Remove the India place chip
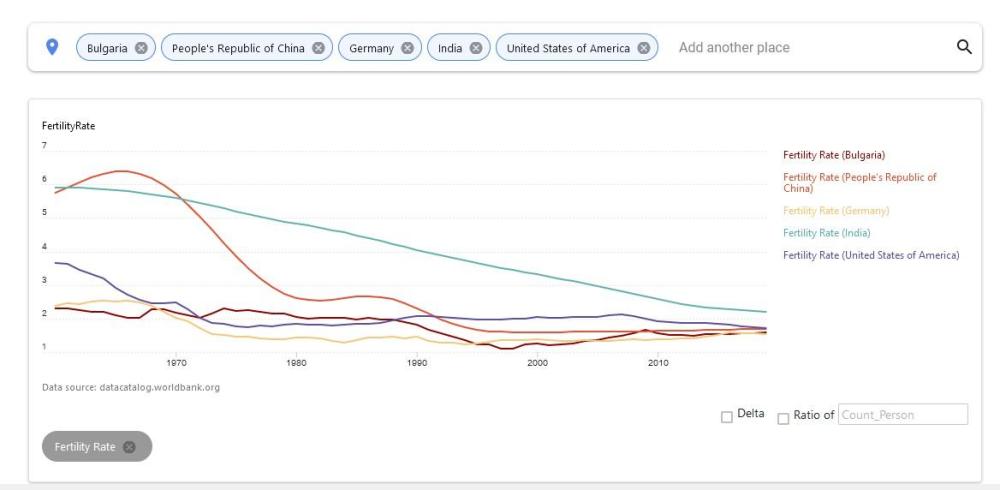The image size is (1000, 490). click(x=476, y=48)
